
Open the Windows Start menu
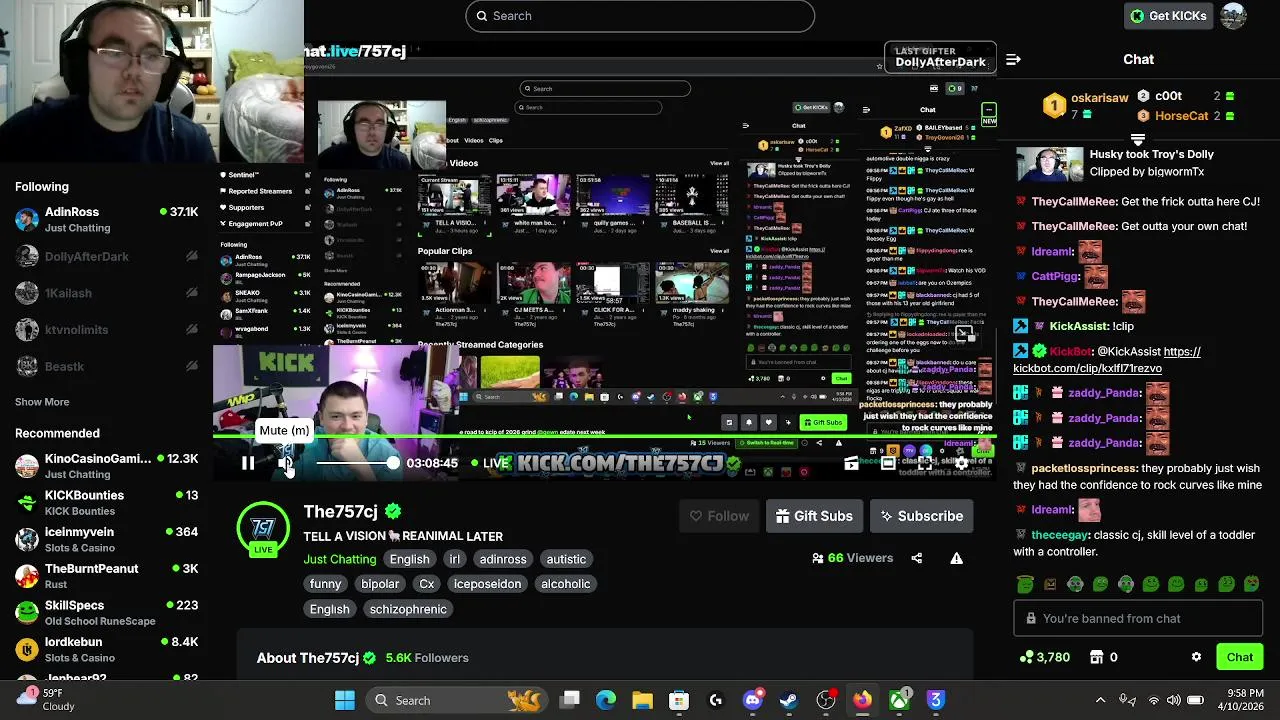click(x=345, y=700)
